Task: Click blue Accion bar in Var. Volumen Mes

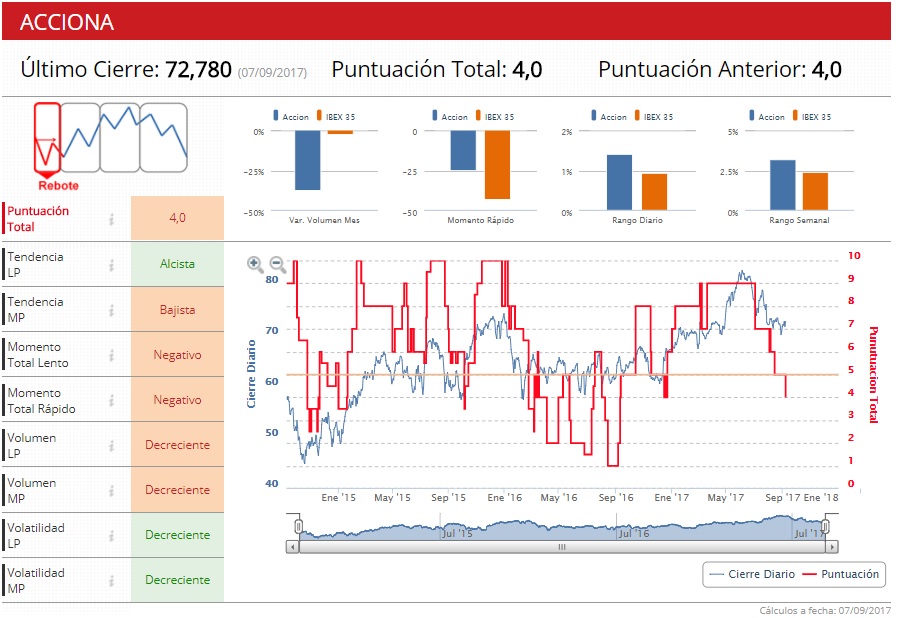Action: click(308, 160)
